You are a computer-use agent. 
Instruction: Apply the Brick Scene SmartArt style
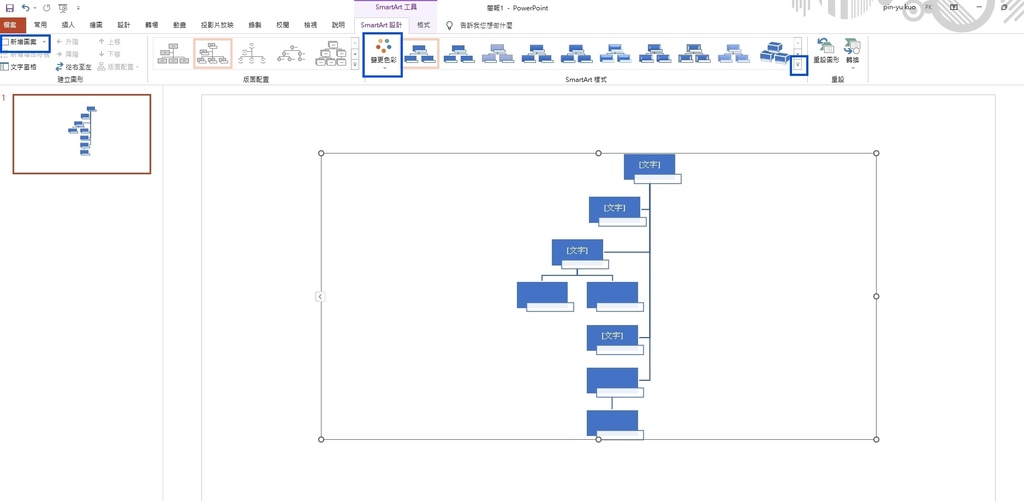coord(775,54)
